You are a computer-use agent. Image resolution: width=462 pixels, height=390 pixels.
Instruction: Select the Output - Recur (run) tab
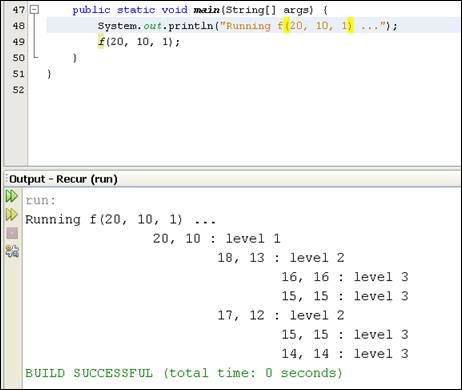(63, 179)
